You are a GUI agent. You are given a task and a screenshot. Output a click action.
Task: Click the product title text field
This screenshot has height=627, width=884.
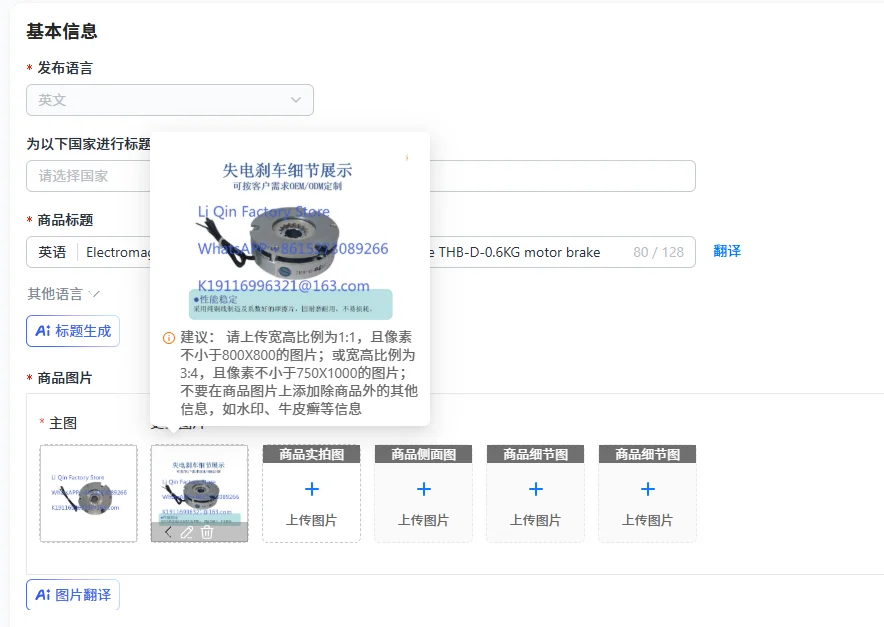coord(361,252)
